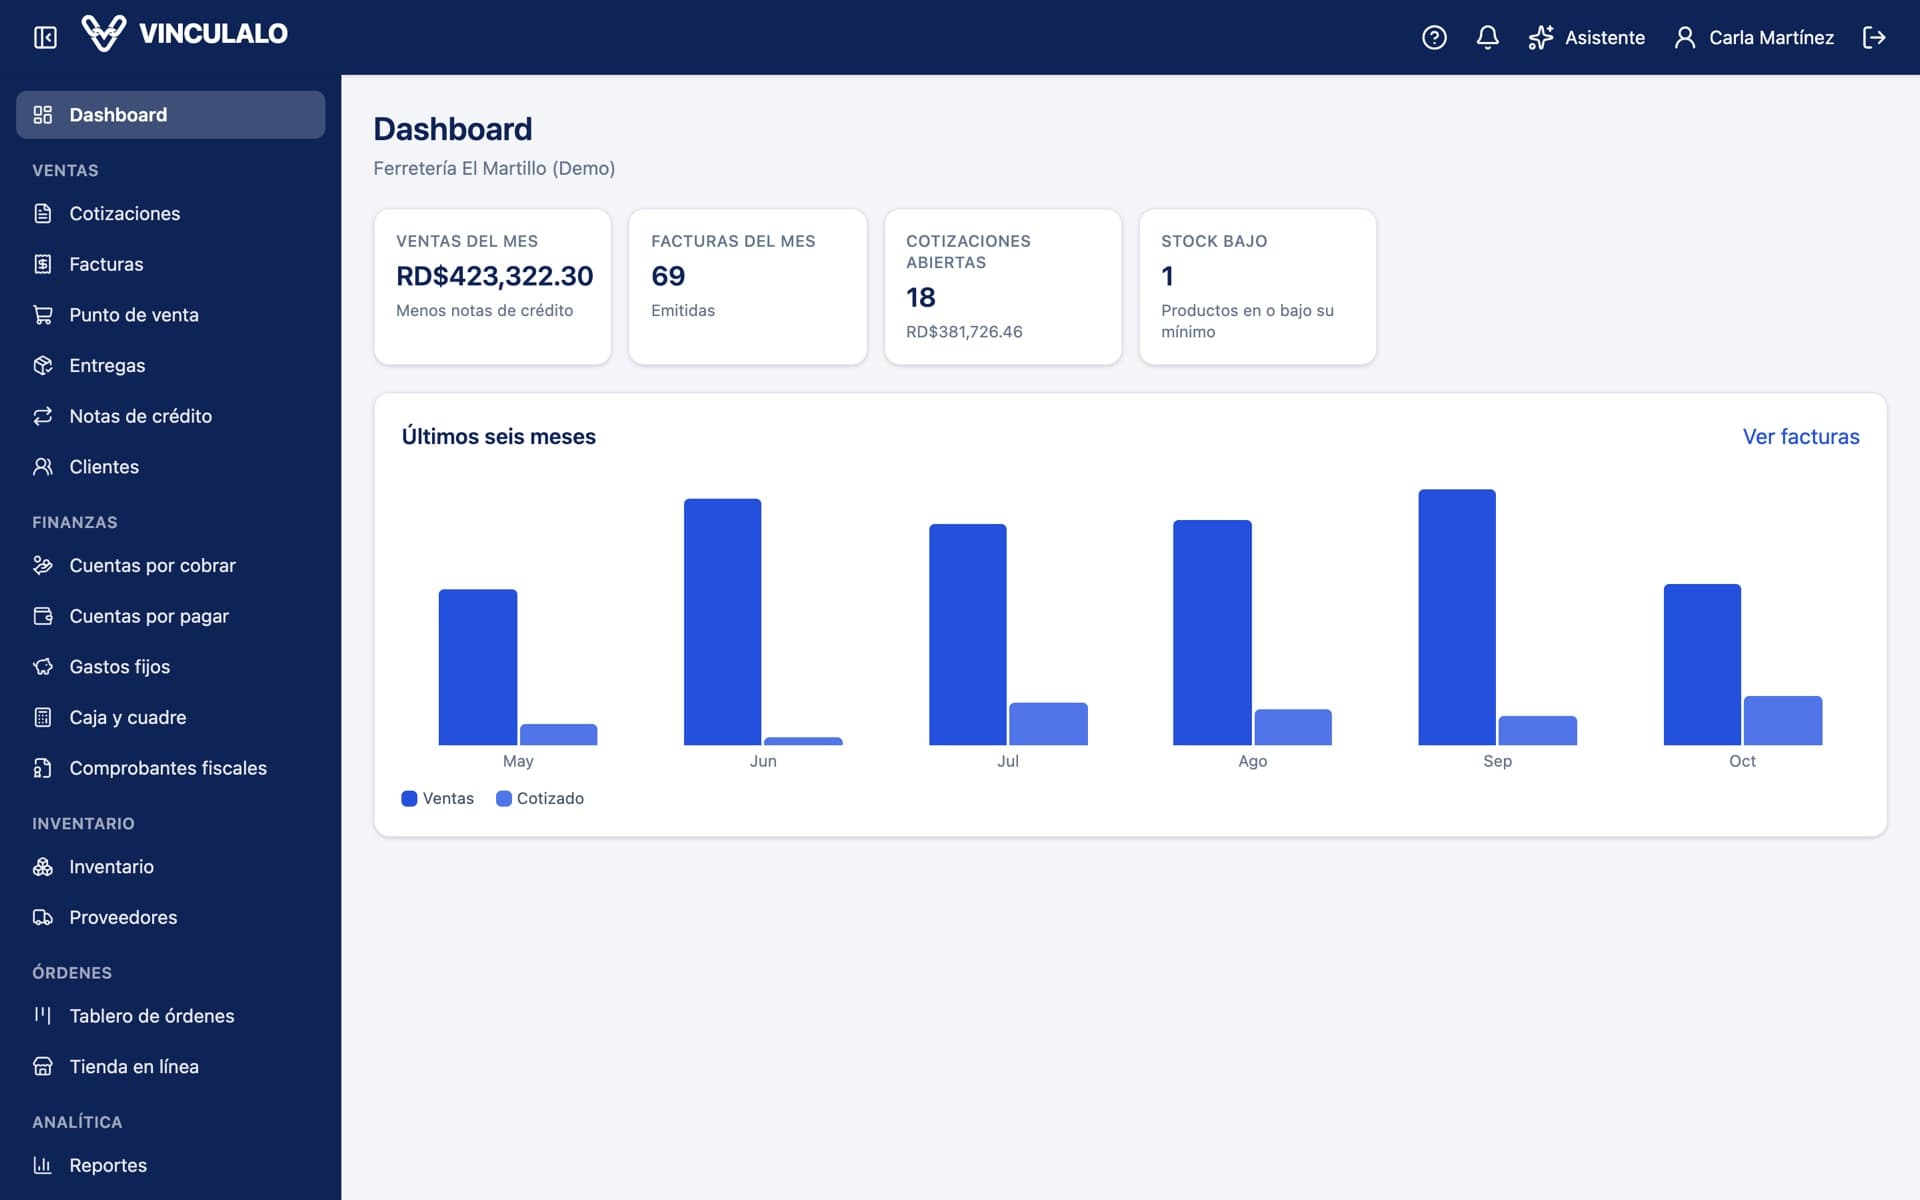Click the Notas de crédito arrows icon
The height and width of the screenshot is (1200, 1920).
(x=43, y=416)
